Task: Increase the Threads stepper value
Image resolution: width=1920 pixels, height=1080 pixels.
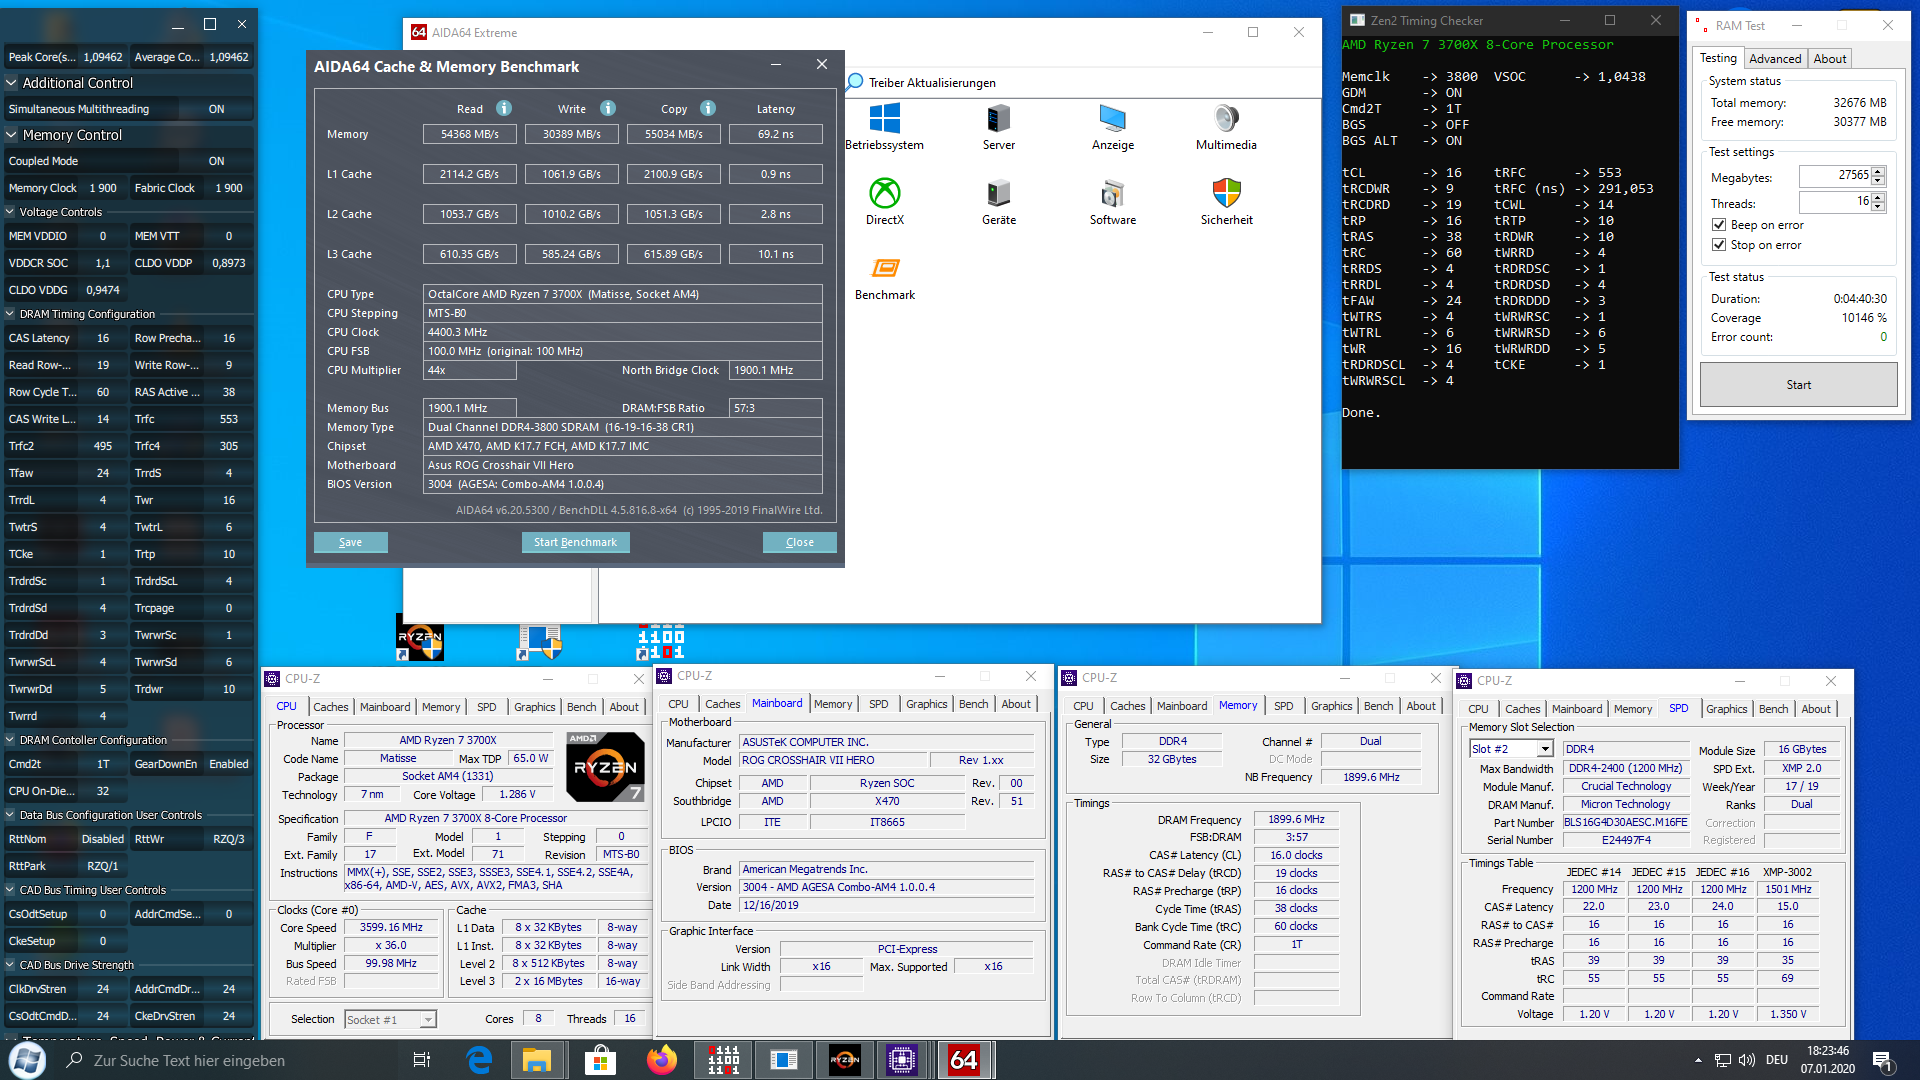Action: click(x=1878, y=197)
